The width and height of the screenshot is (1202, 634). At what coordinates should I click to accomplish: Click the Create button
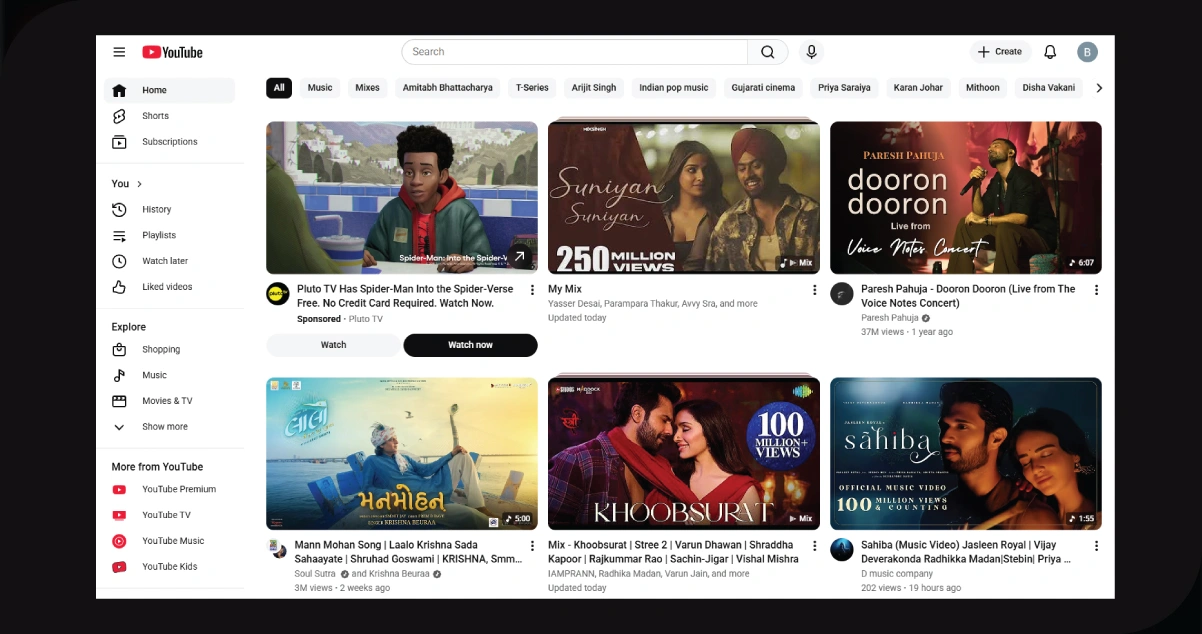(x=1000, y=52)
